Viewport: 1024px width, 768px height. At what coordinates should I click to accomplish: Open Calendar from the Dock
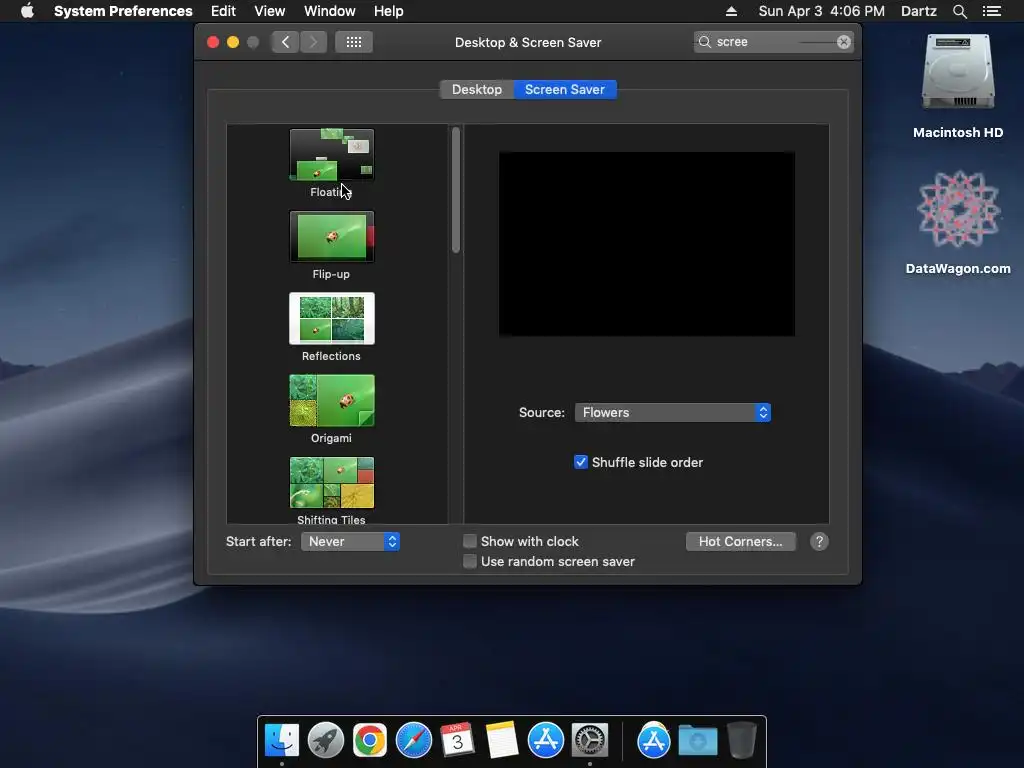coord(458,740)
